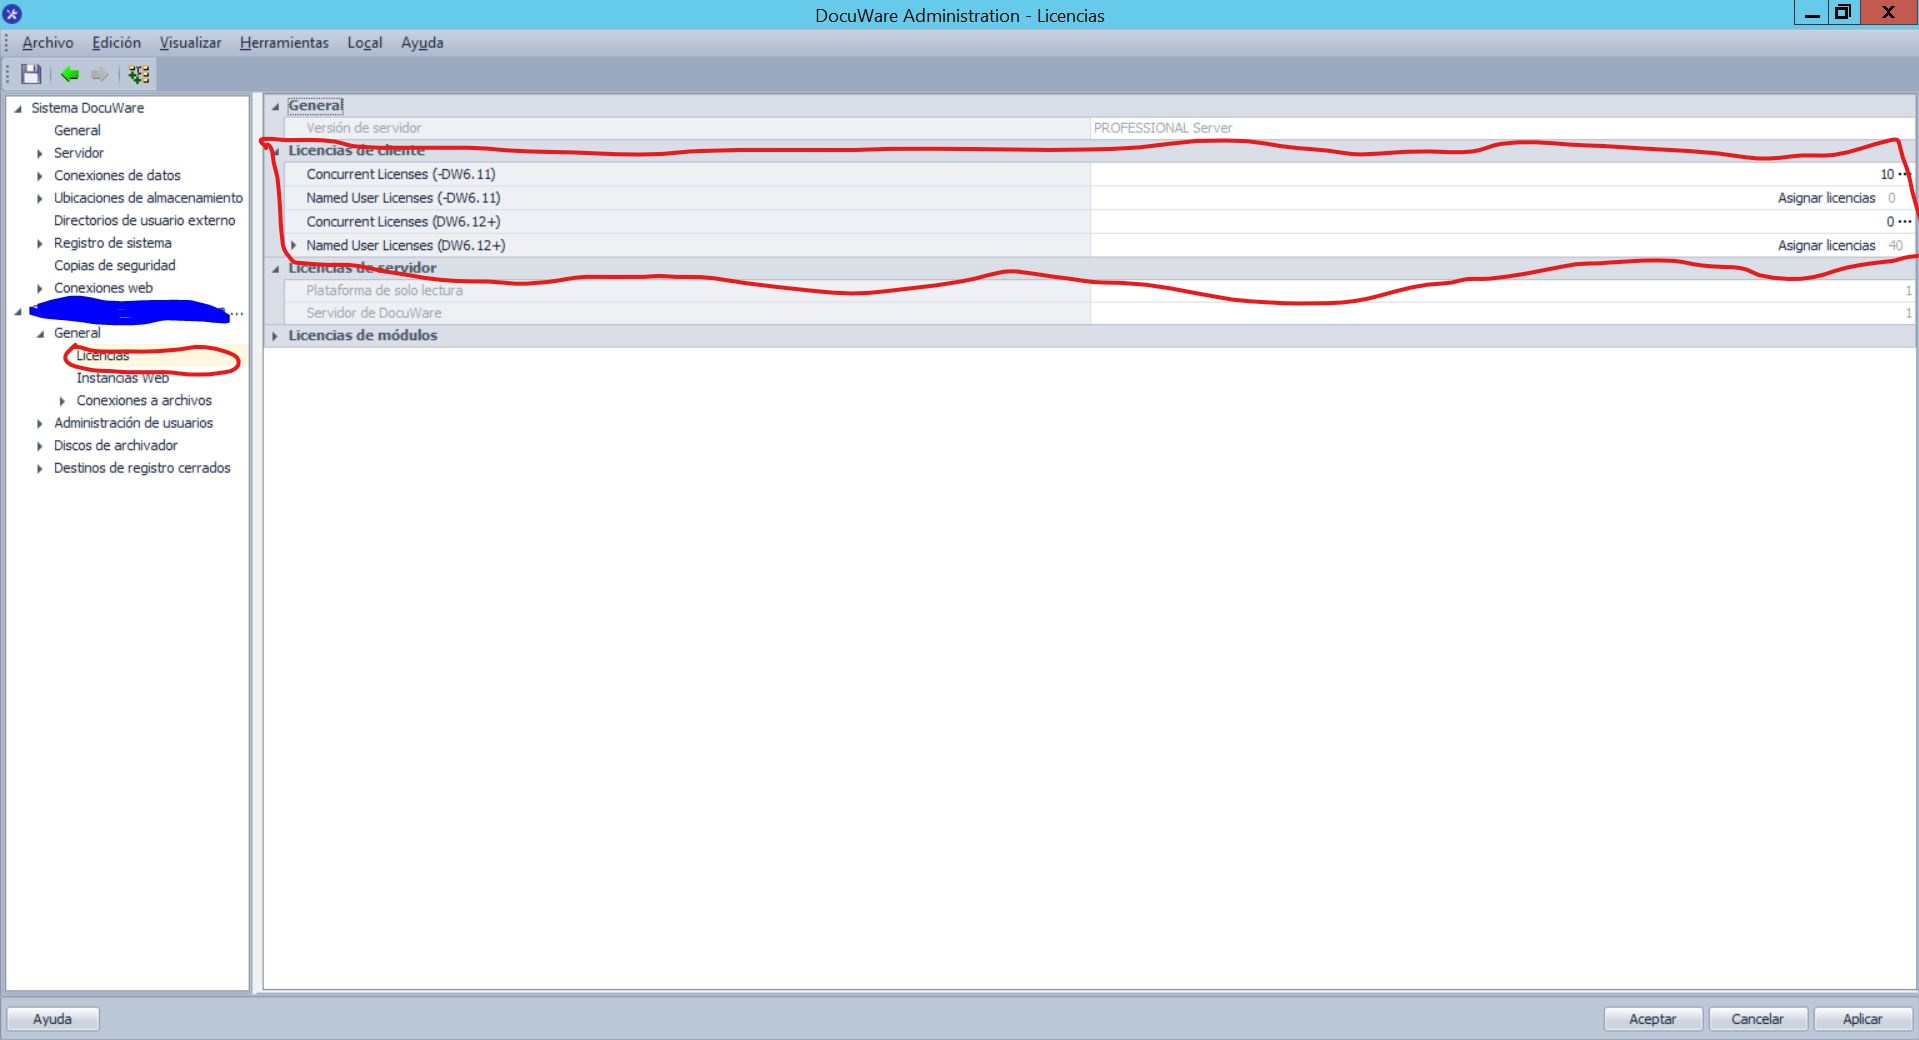Click the Ayuda button at bottom left

[x=52, y=1019]
